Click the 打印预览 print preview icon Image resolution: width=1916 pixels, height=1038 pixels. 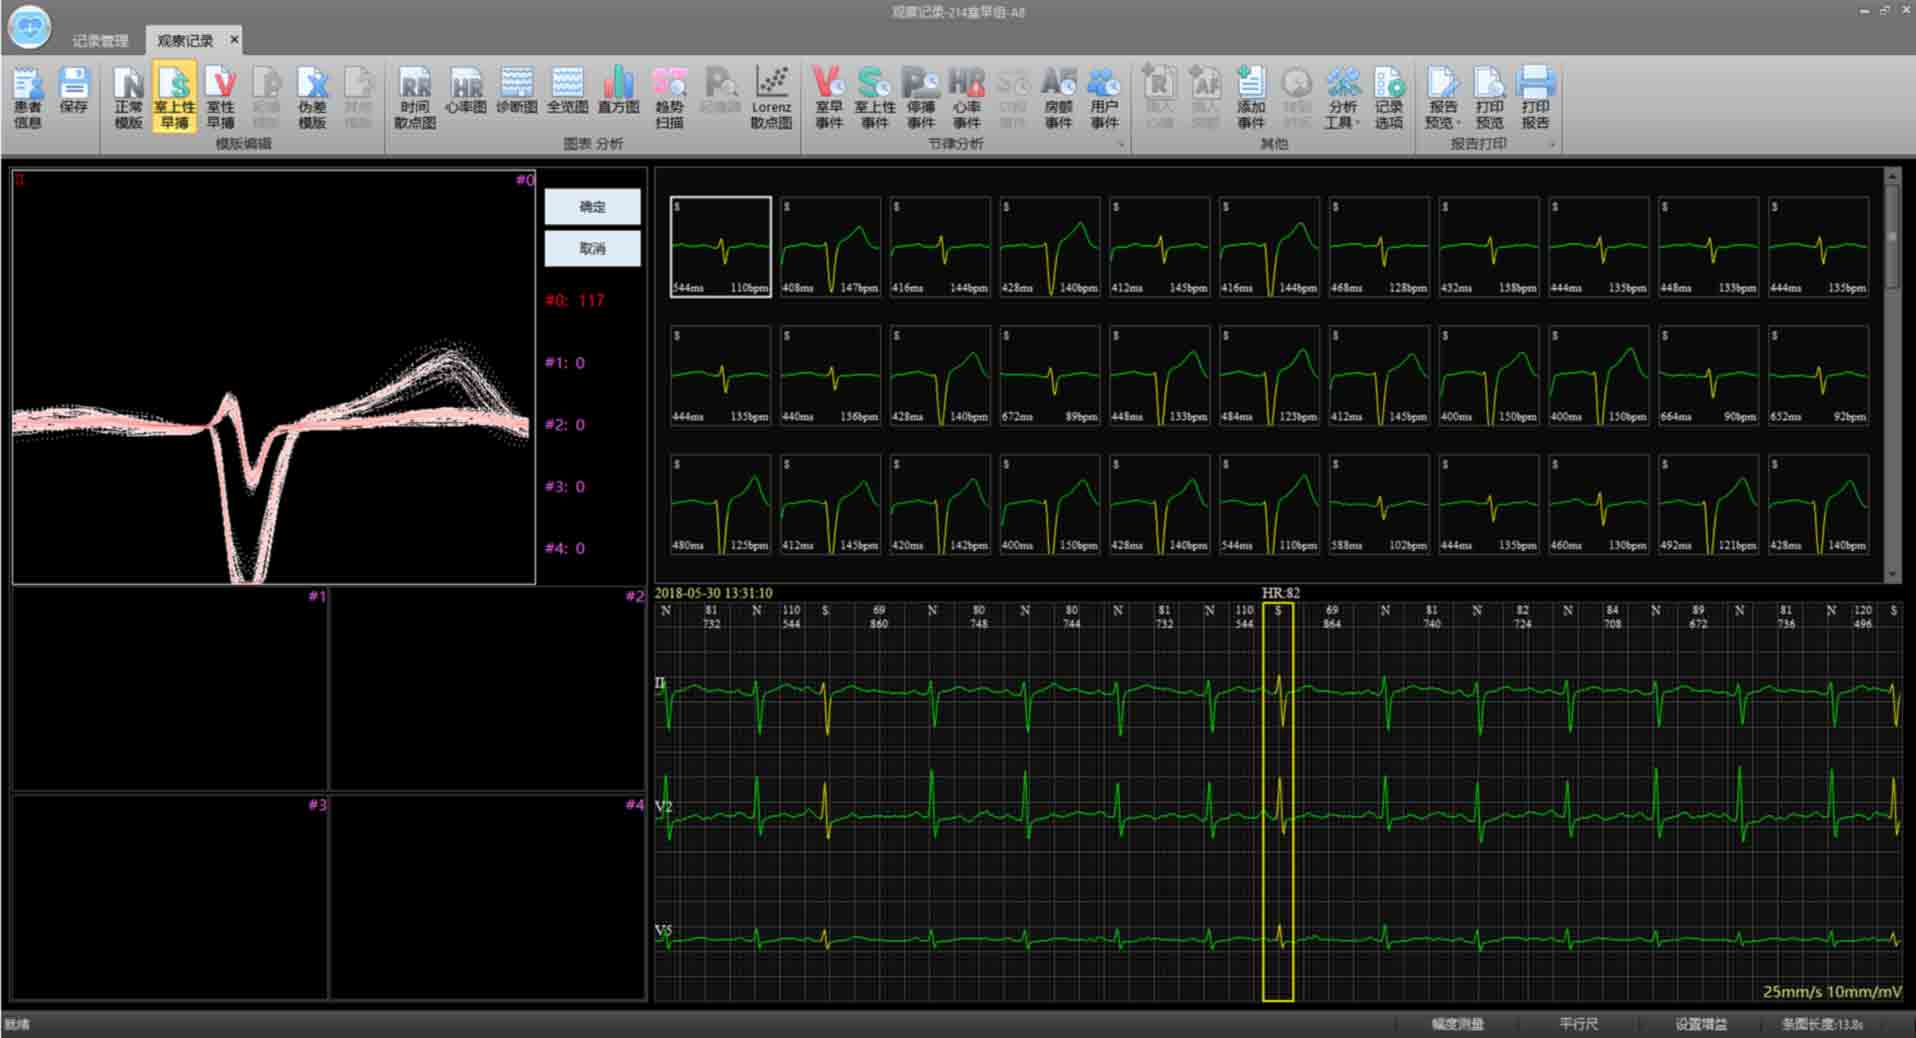click(x=1489, y=98)
